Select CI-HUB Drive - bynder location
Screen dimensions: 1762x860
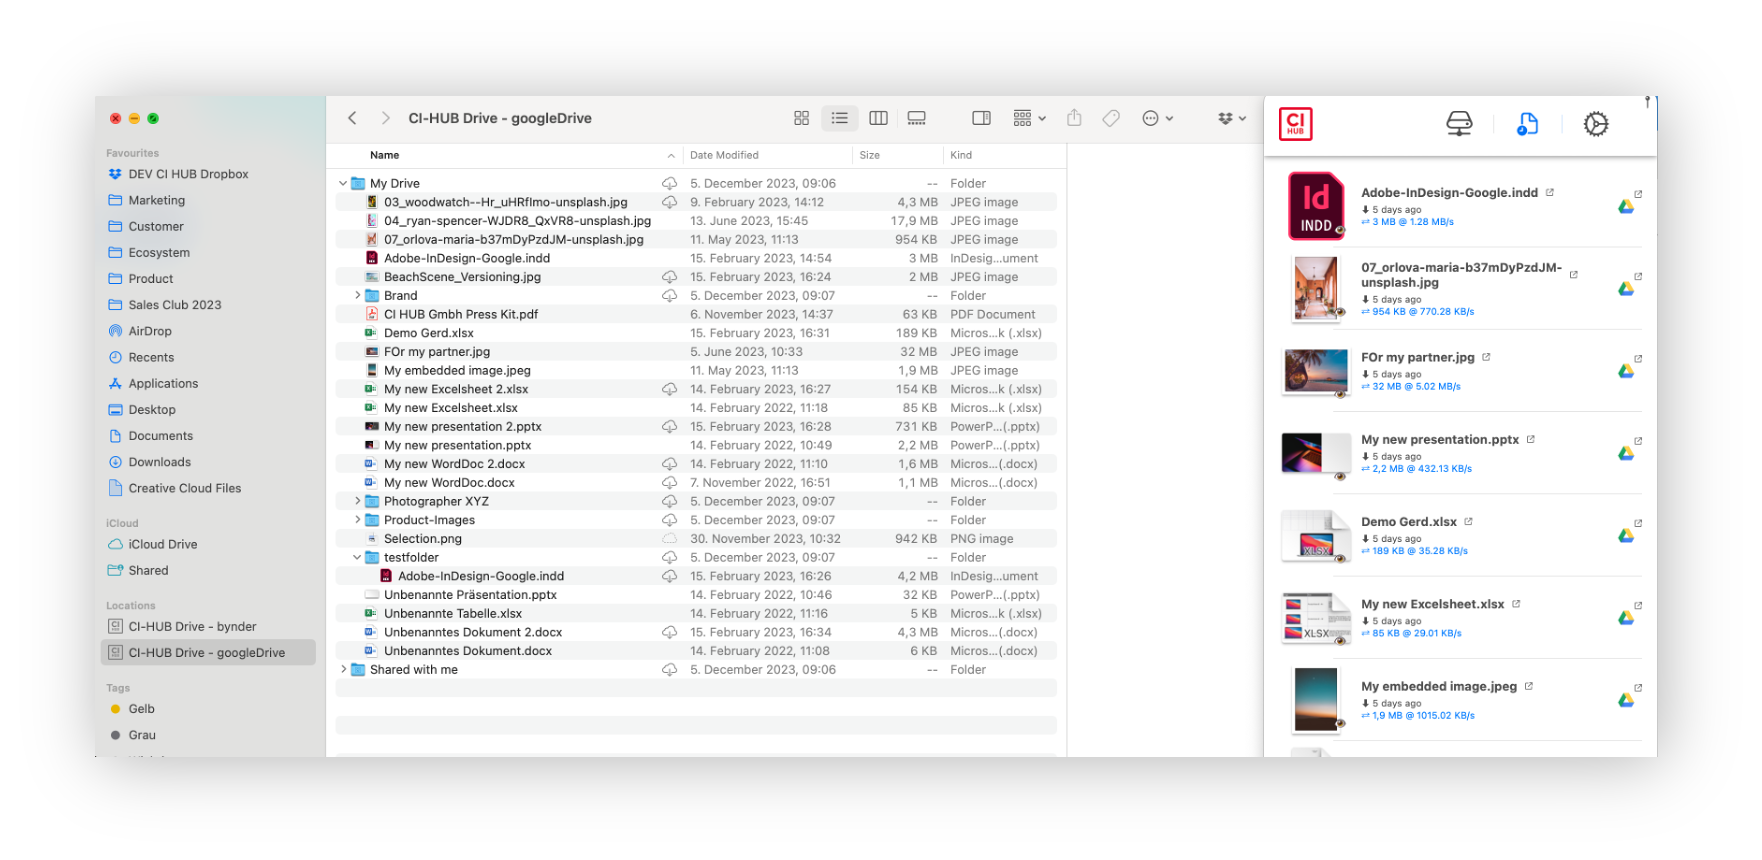pyautogui.click(x=192, y=627)
